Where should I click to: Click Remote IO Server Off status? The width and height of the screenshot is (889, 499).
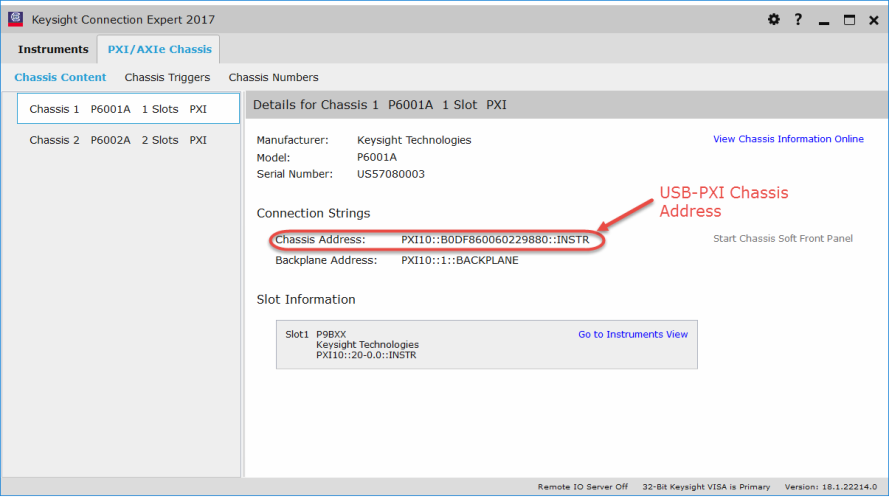[x=582, y=487]
